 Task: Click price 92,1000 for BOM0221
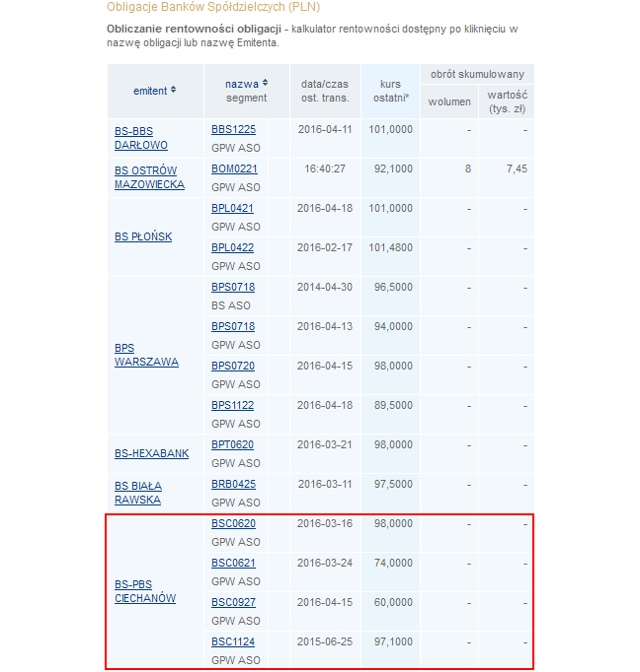pyautogui.click(x=393, y=169)
